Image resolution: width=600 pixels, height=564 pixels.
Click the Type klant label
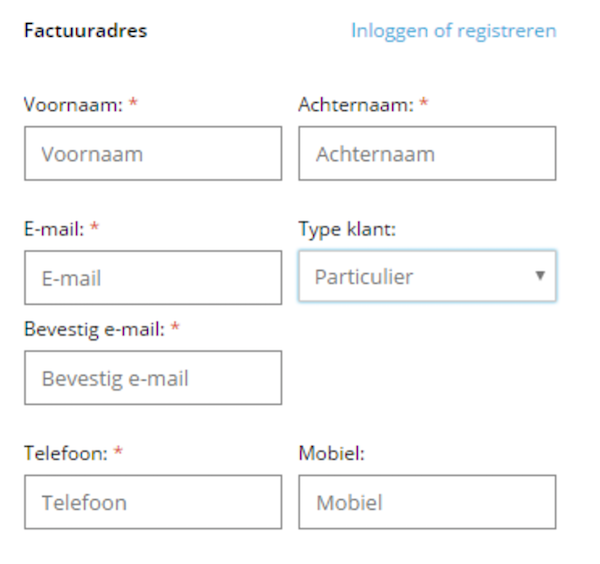[347, 229]
